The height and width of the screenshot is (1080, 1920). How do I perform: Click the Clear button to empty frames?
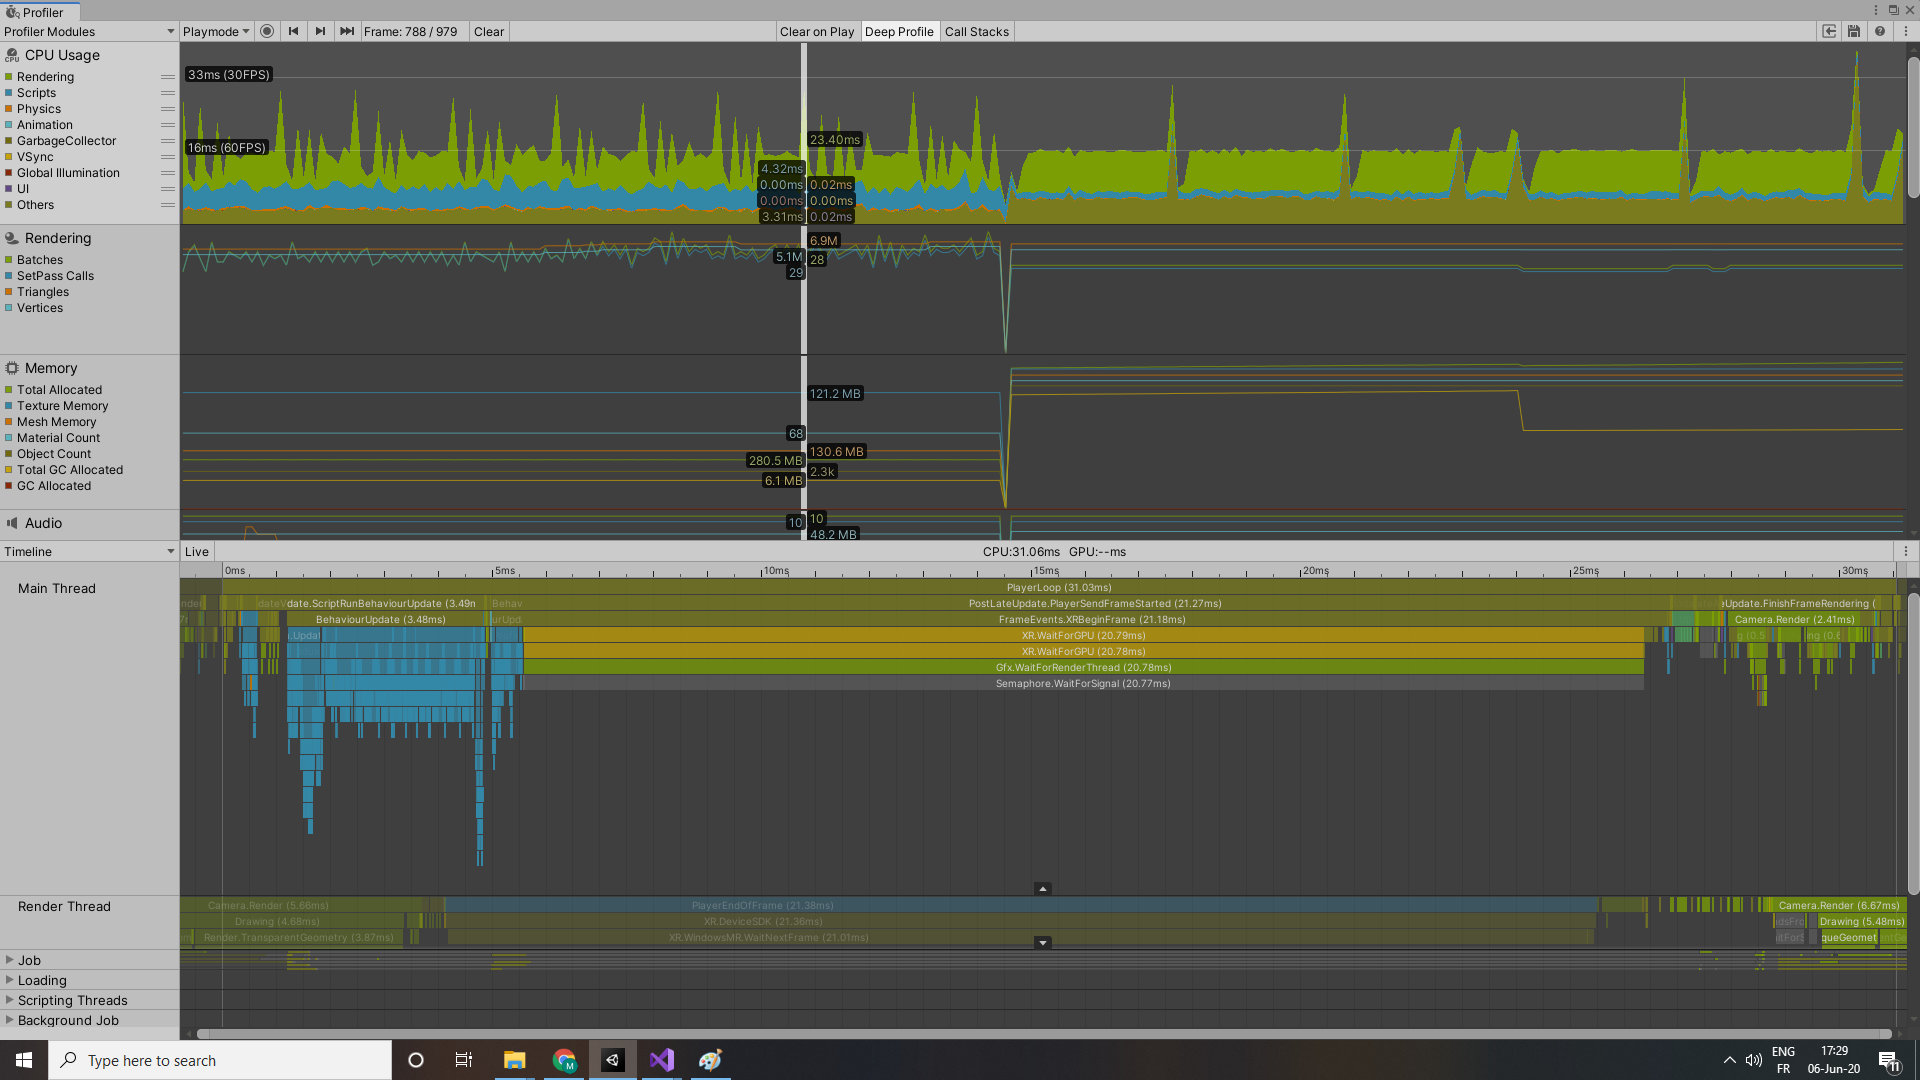[x=488, y=31]
